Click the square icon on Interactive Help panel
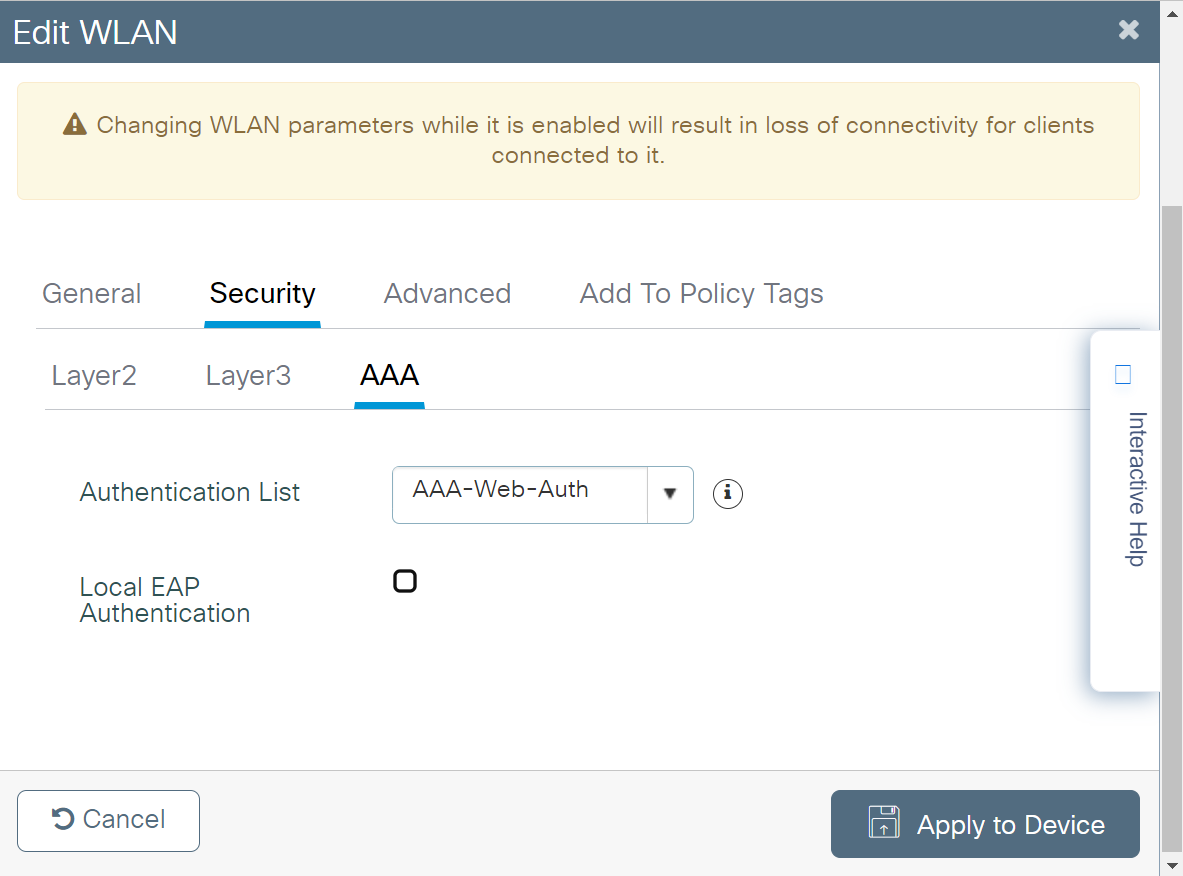Screen dimensions: 1183x876 (x=1122, y=375)
